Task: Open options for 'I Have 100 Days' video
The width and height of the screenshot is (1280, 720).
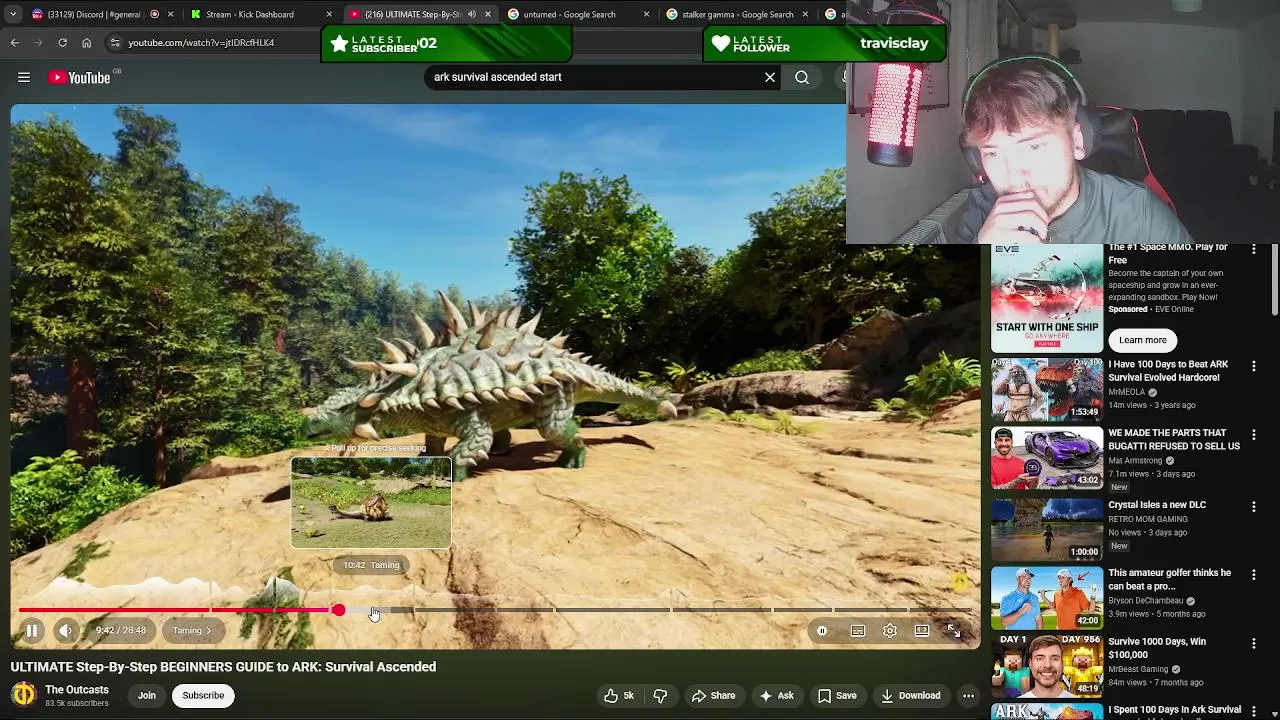Action: 1254,367
